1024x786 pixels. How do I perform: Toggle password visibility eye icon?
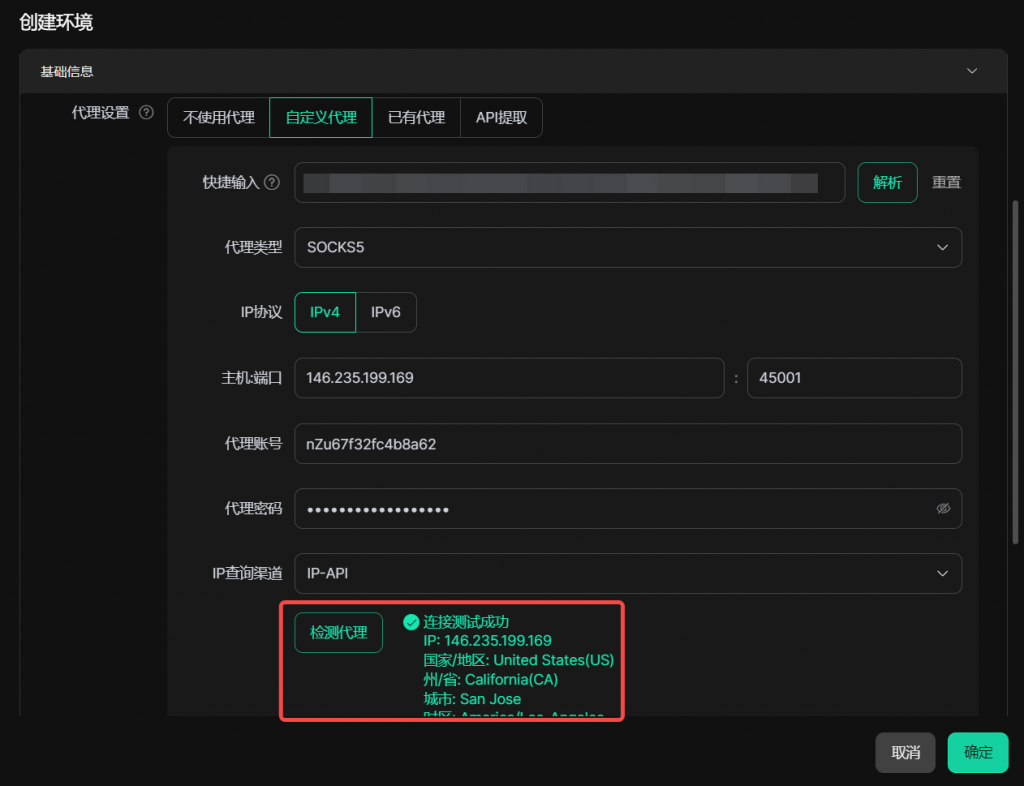(942, 509)
